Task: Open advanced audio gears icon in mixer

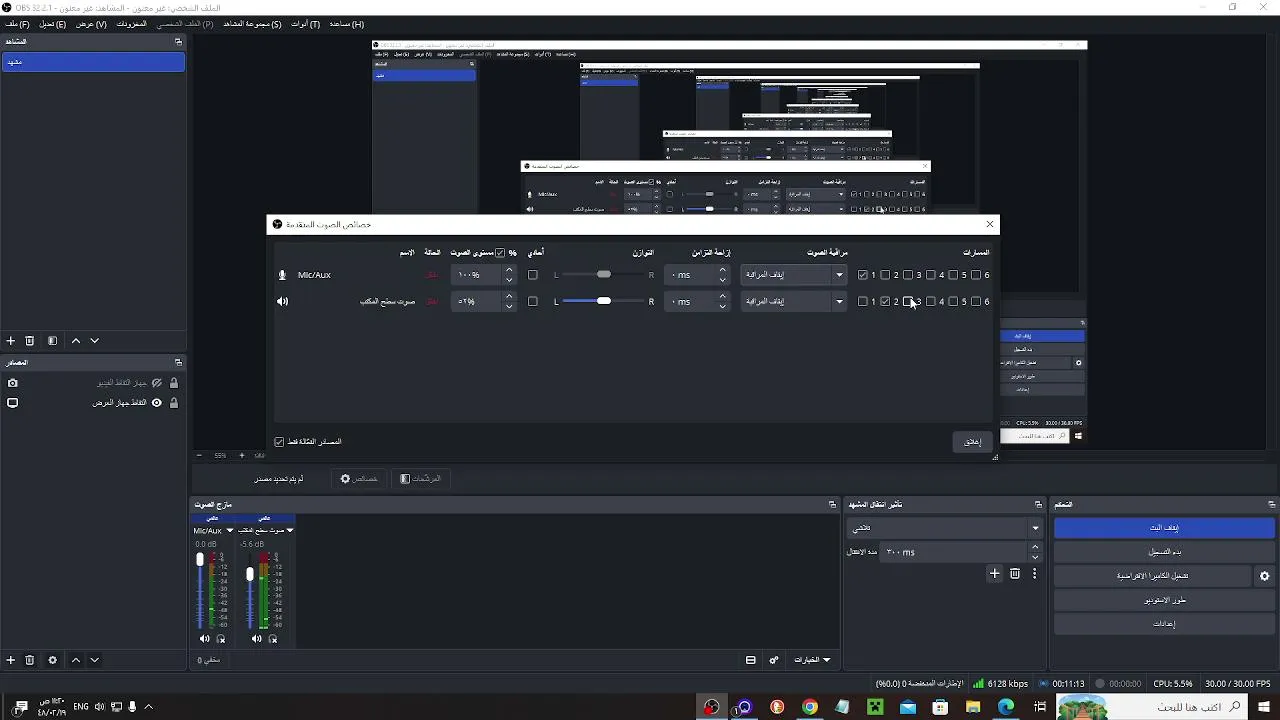Action: [x=773, y=660]
